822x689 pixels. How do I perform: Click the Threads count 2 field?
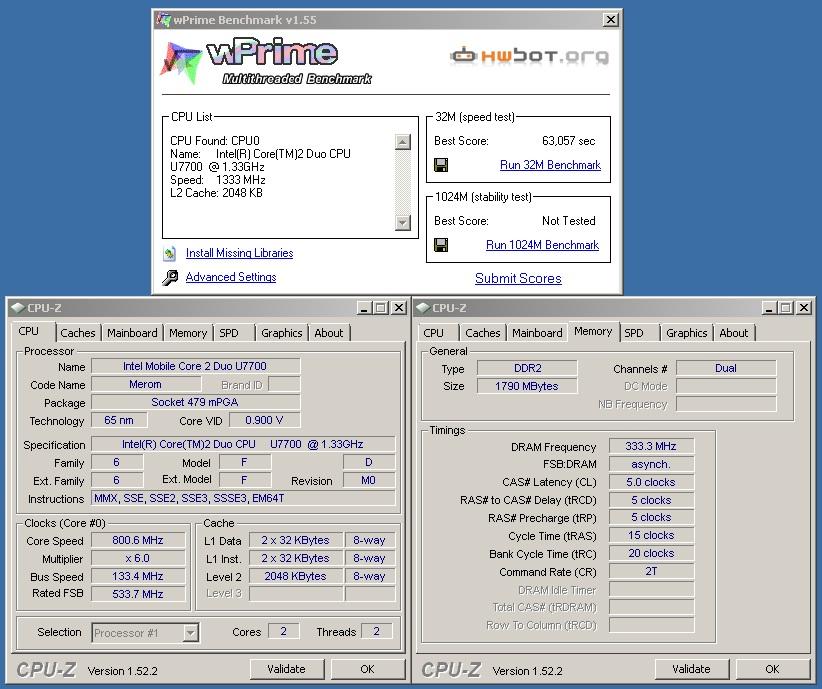[376, 631]
